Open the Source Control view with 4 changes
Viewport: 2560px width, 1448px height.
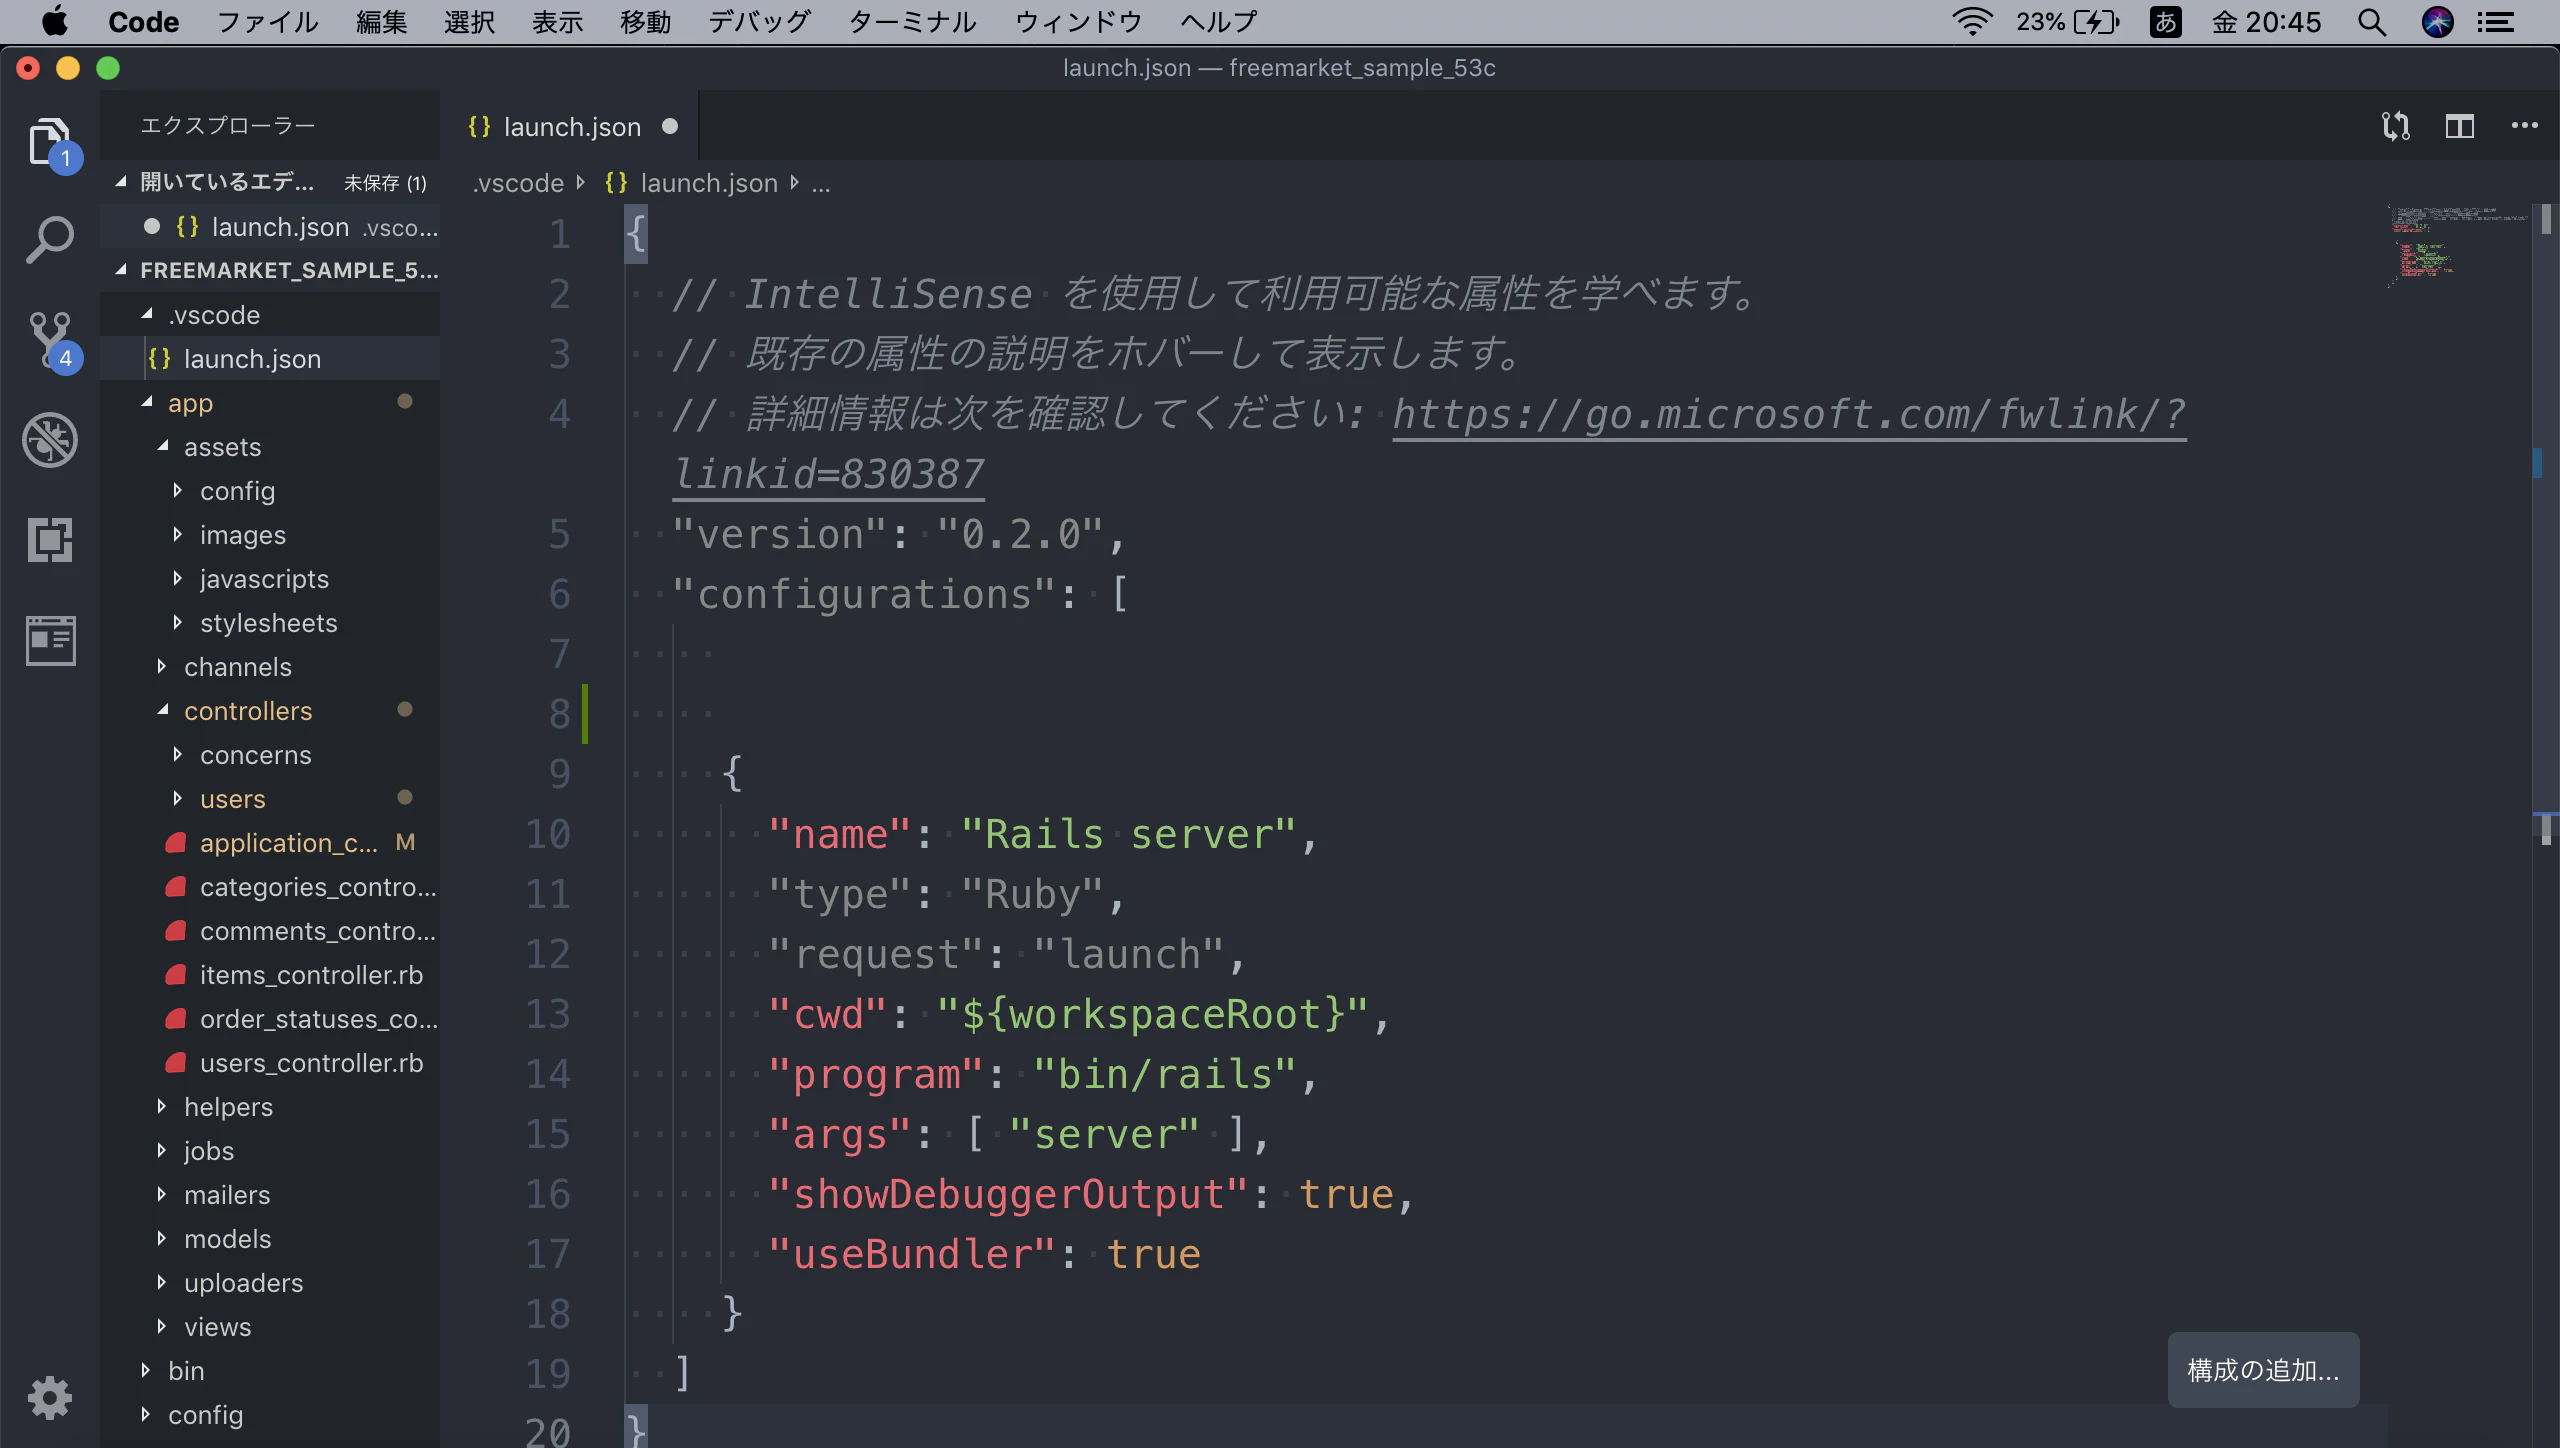(50, 340)
